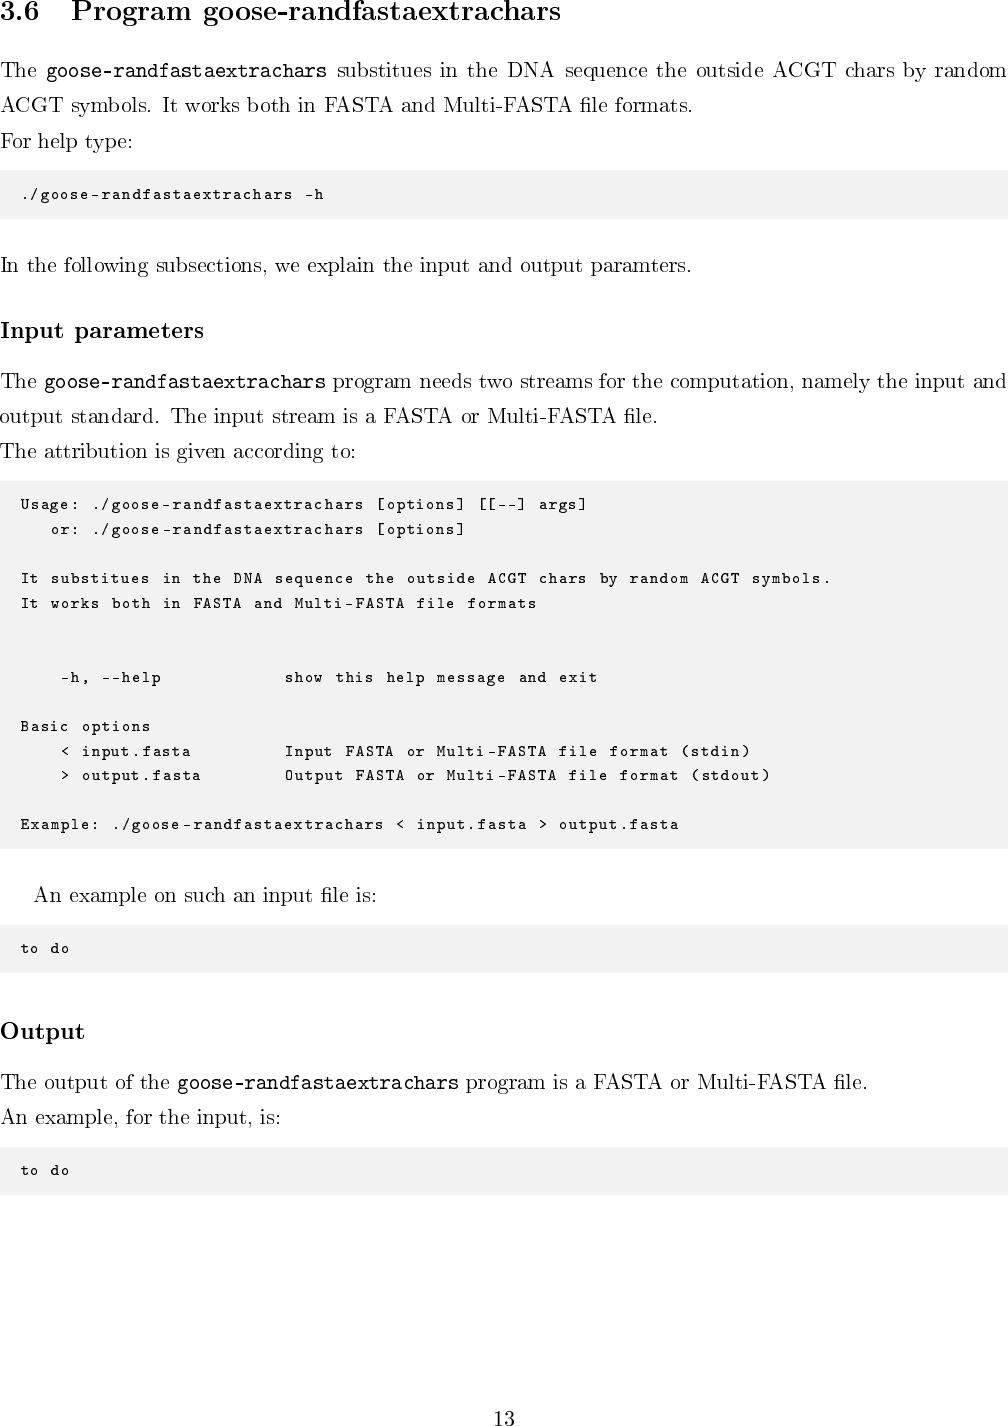The height and width of the screenshot is (1426, 1008).
Task: Click the "For help type:" text
Action: tap(66, 141)
